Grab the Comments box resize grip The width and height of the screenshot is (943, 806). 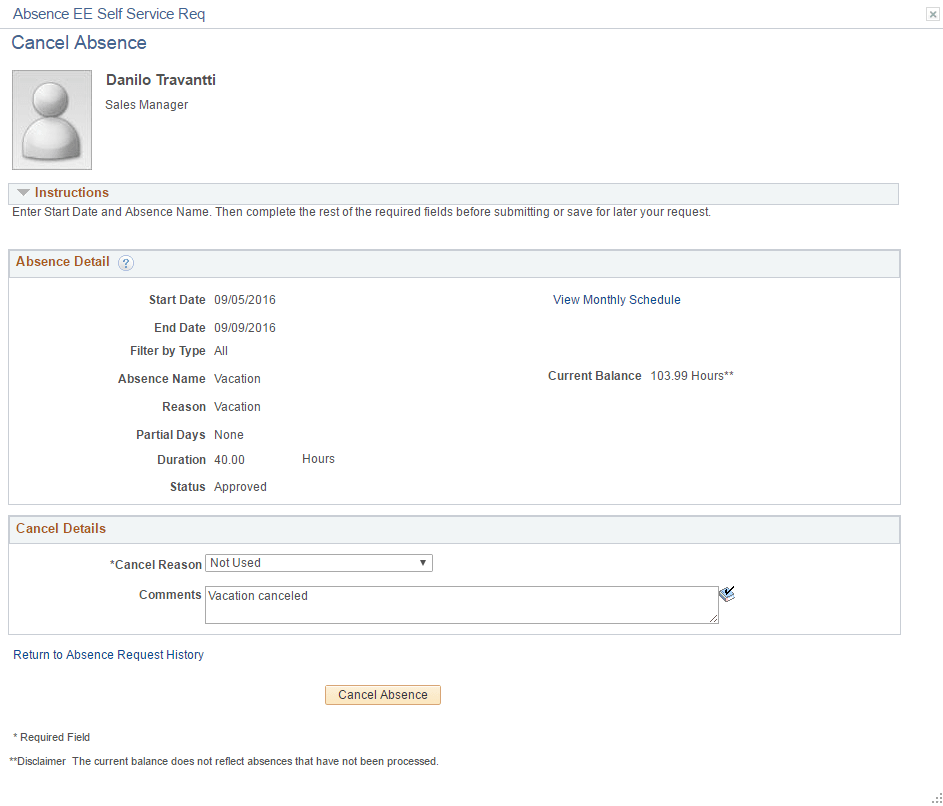coord(713,620)
